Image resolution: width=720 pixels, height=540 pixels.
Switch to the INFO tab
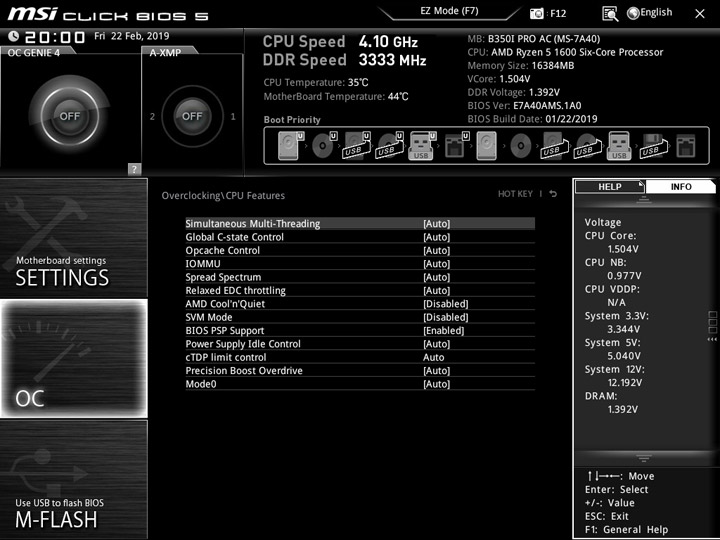[681, 186]
